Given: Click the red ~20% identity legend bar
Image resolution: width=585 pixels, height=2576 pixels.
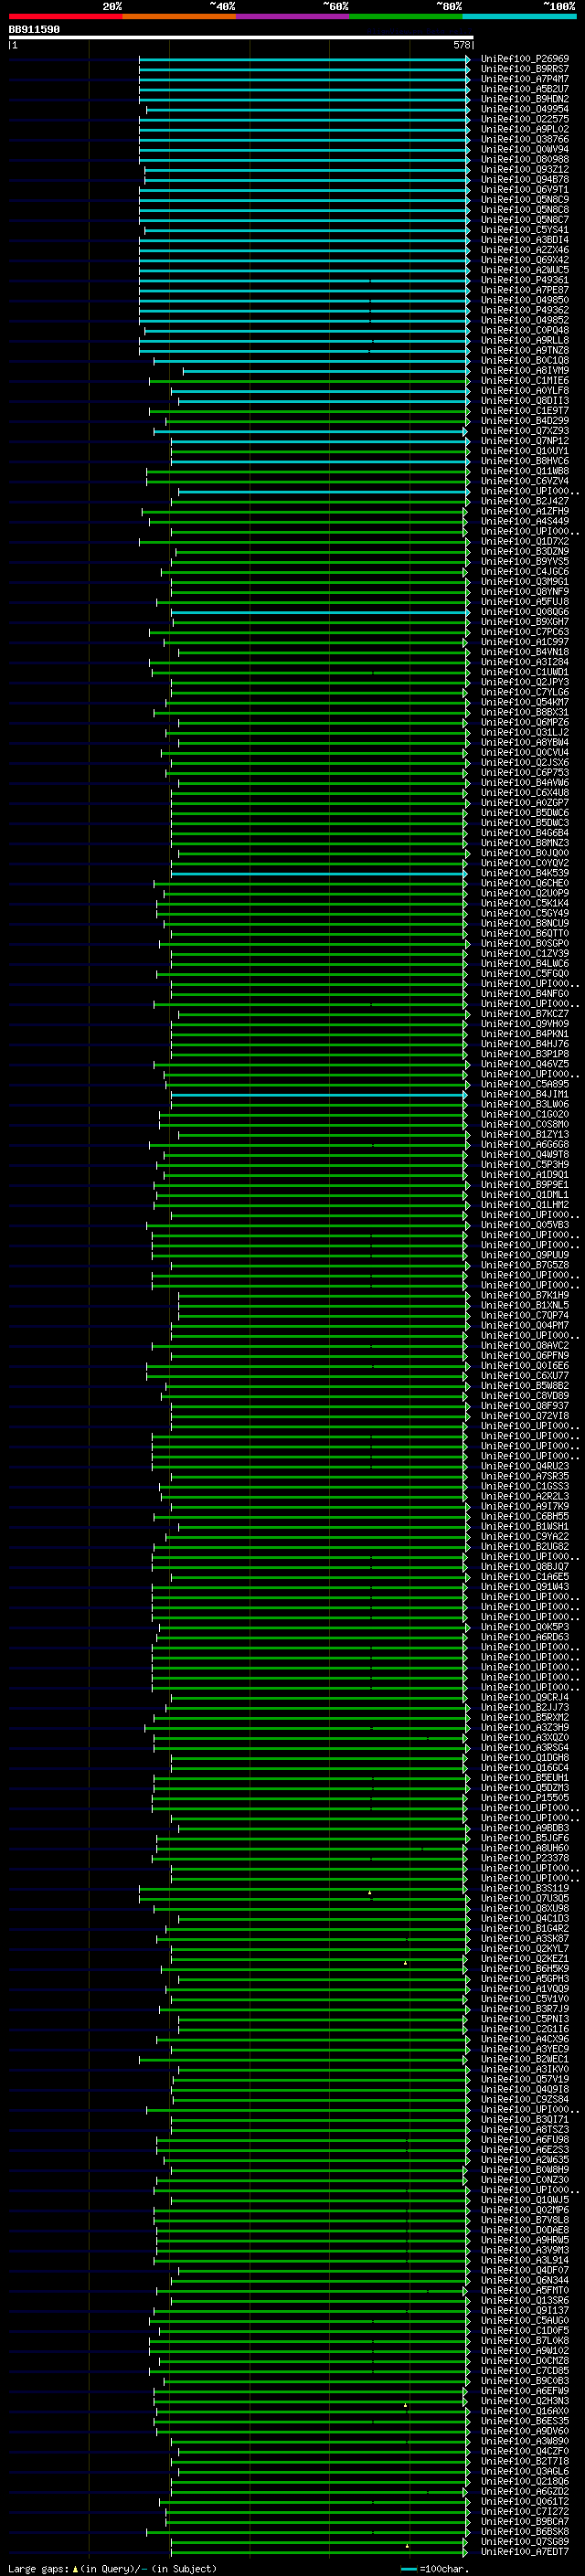Looking at the screenshot, I should pyautogui.click(x=65, y=16).
